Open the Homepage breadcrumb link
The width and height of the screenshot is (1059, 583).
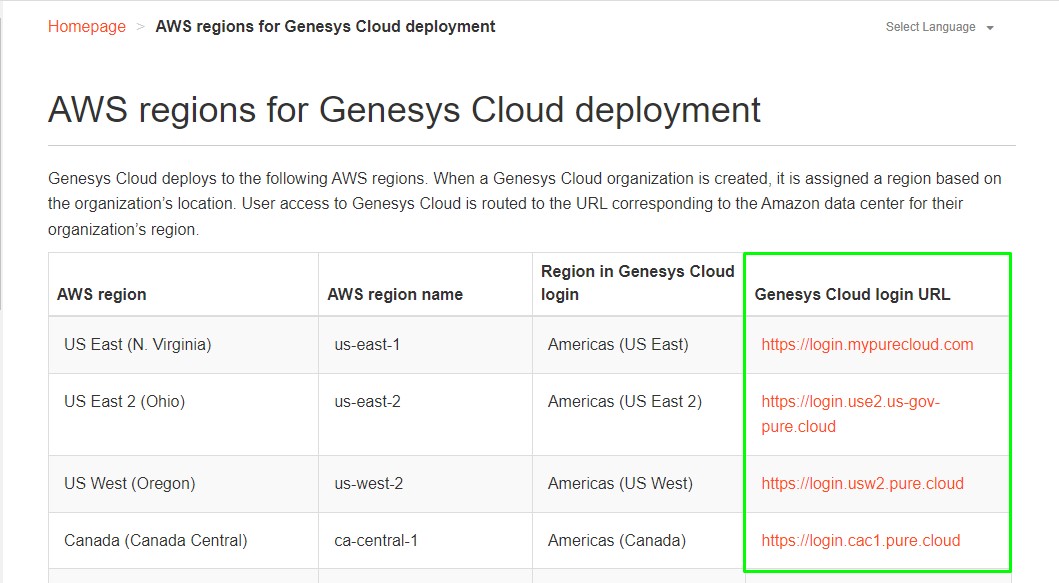tap(86, 26)
